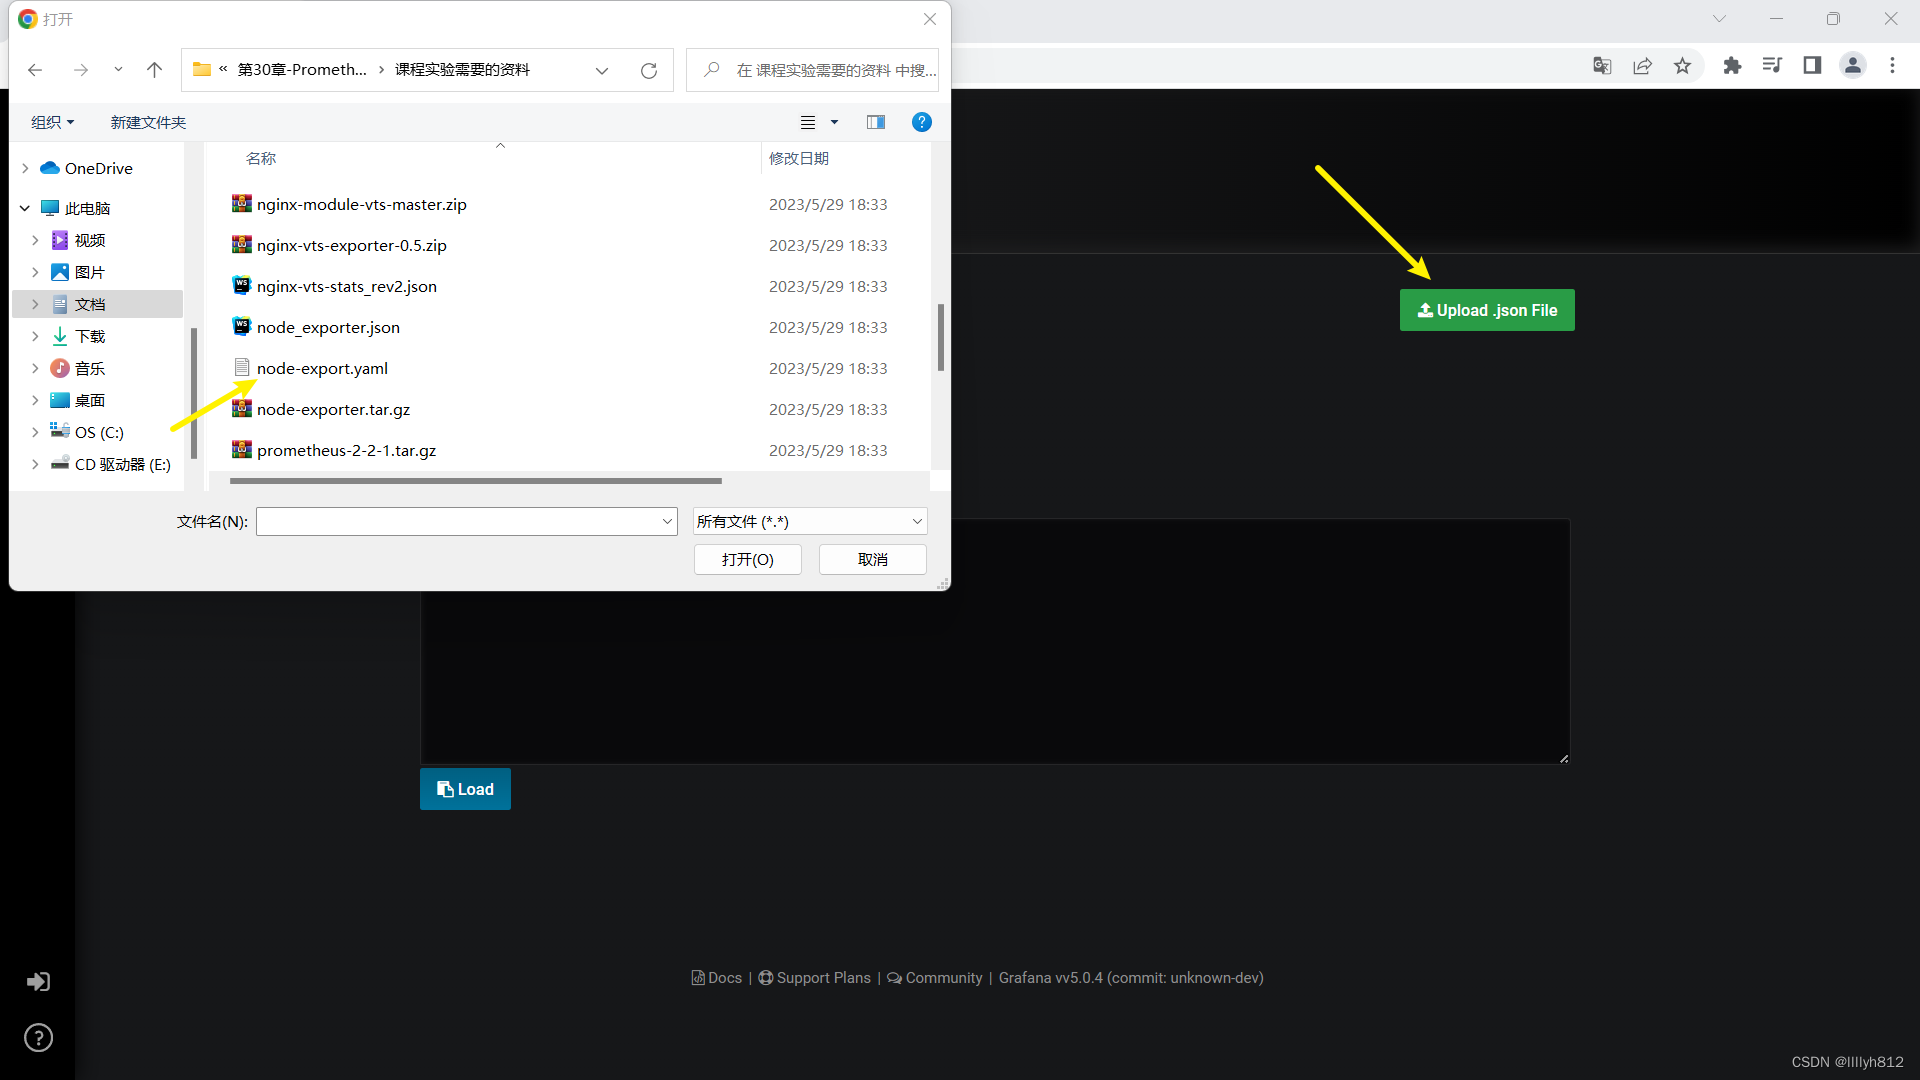Click the paste JSON text area
This screenshot has width=1920, height=1080.
(995, 641)
